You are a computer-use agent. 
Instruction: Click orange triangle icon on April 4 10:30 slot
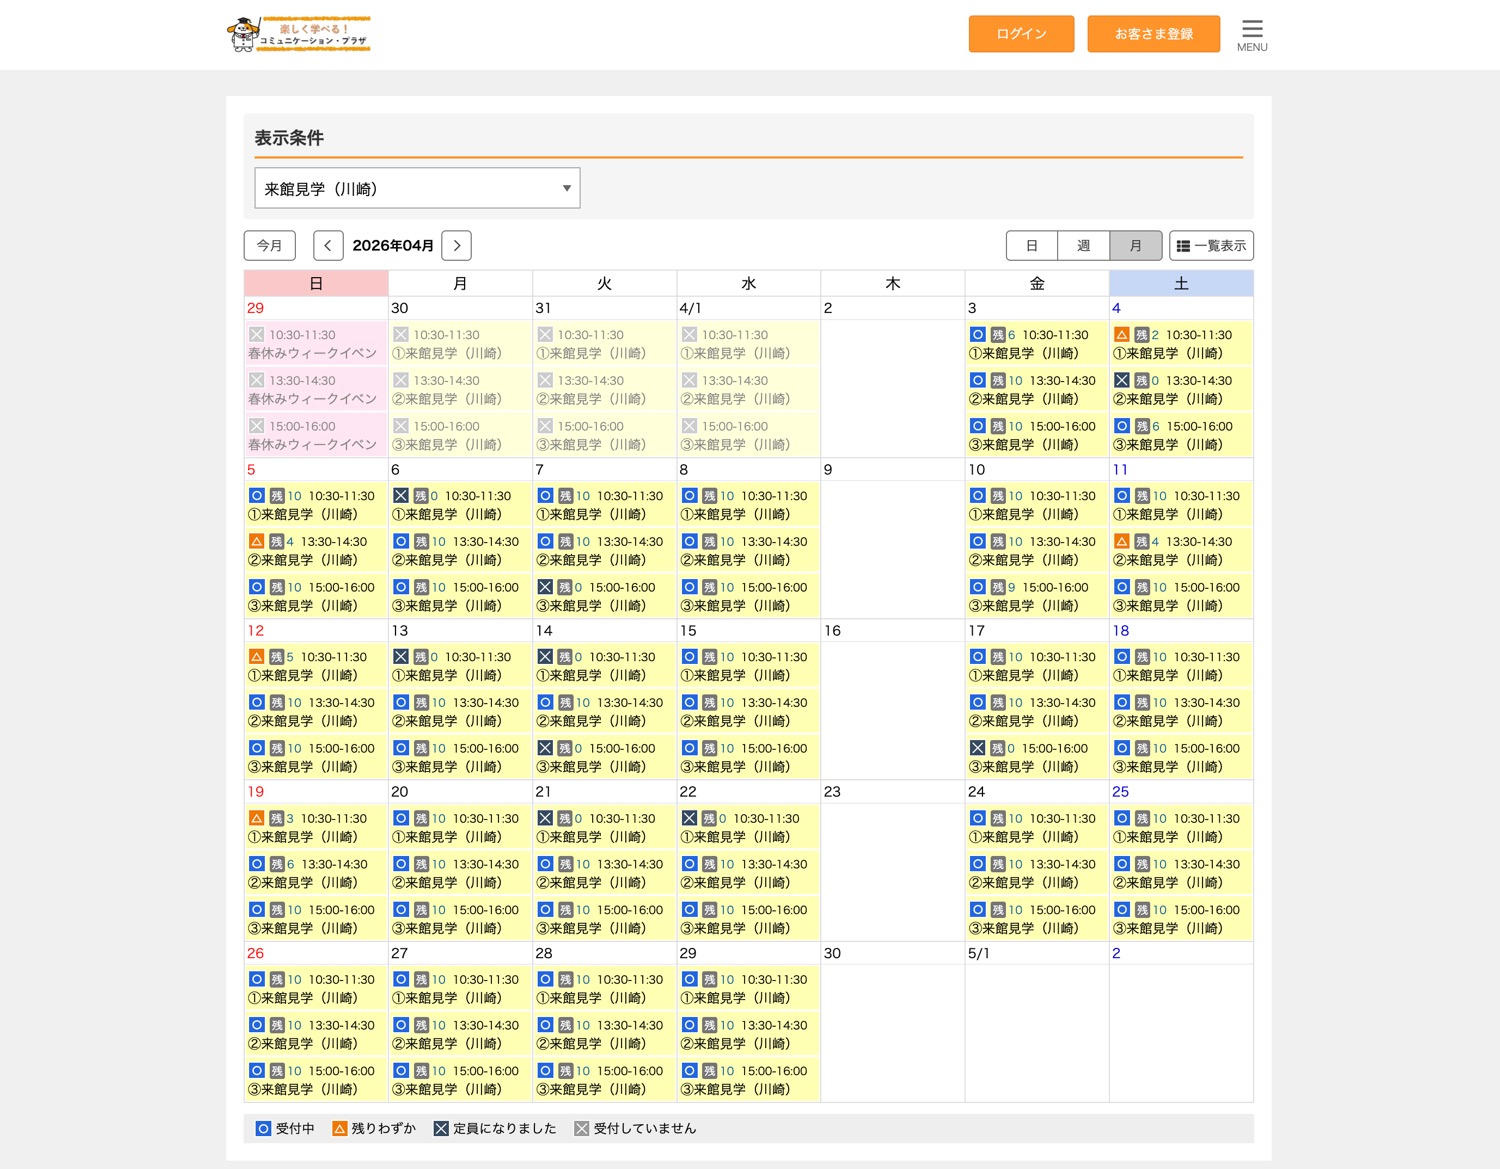[x=1122, y=335]
